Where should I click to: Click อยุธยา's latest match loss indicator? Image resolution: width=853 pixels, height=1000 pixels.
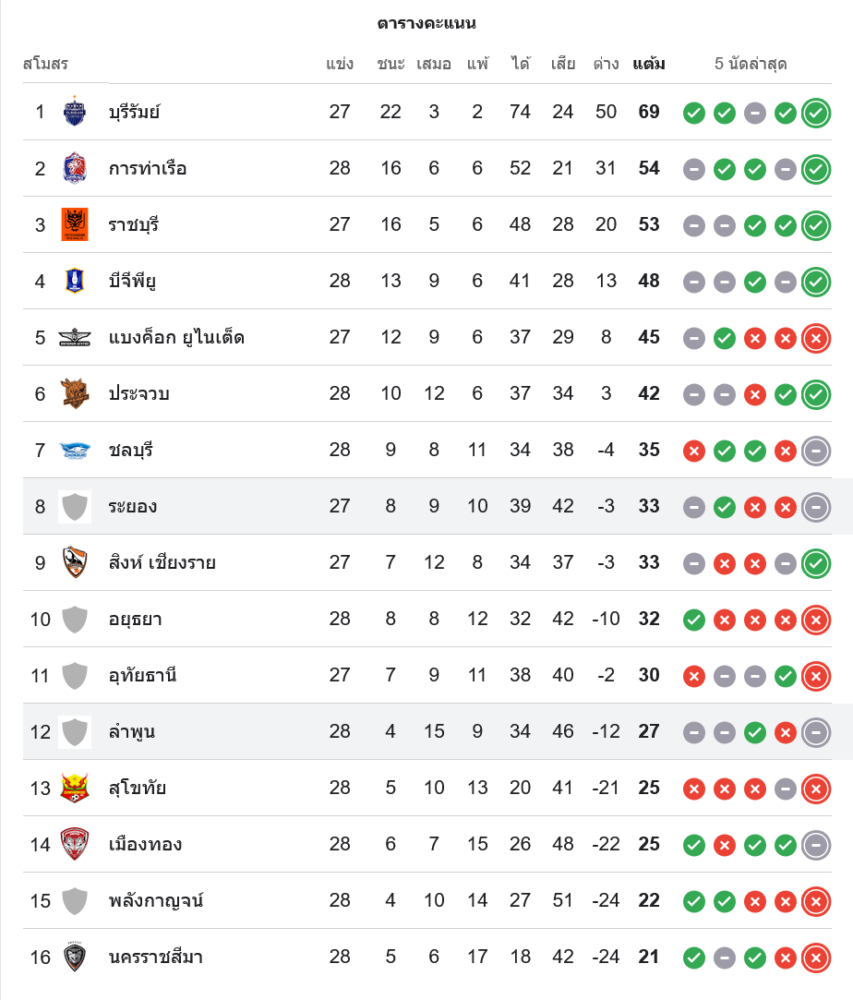816,620
